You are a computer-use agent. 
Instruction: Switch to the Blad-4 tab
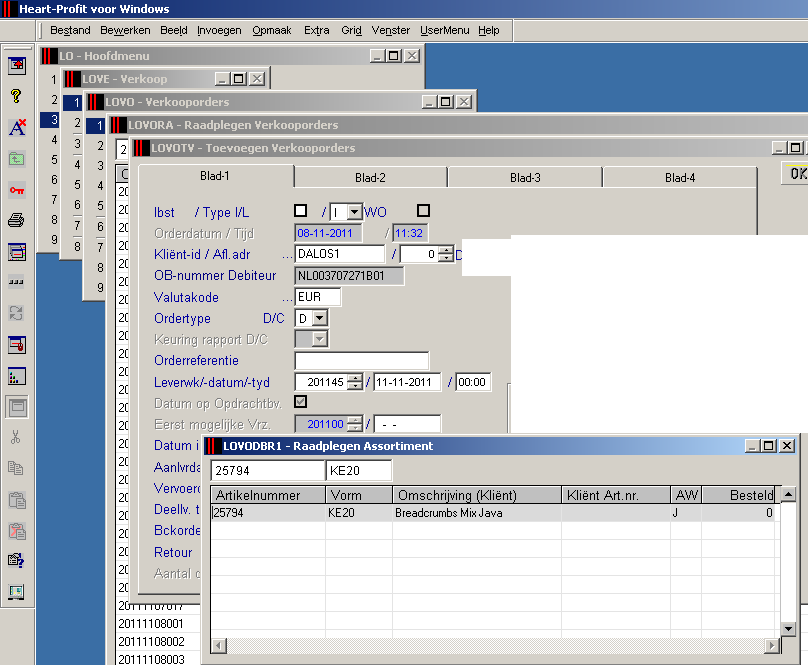click(680, 178)
